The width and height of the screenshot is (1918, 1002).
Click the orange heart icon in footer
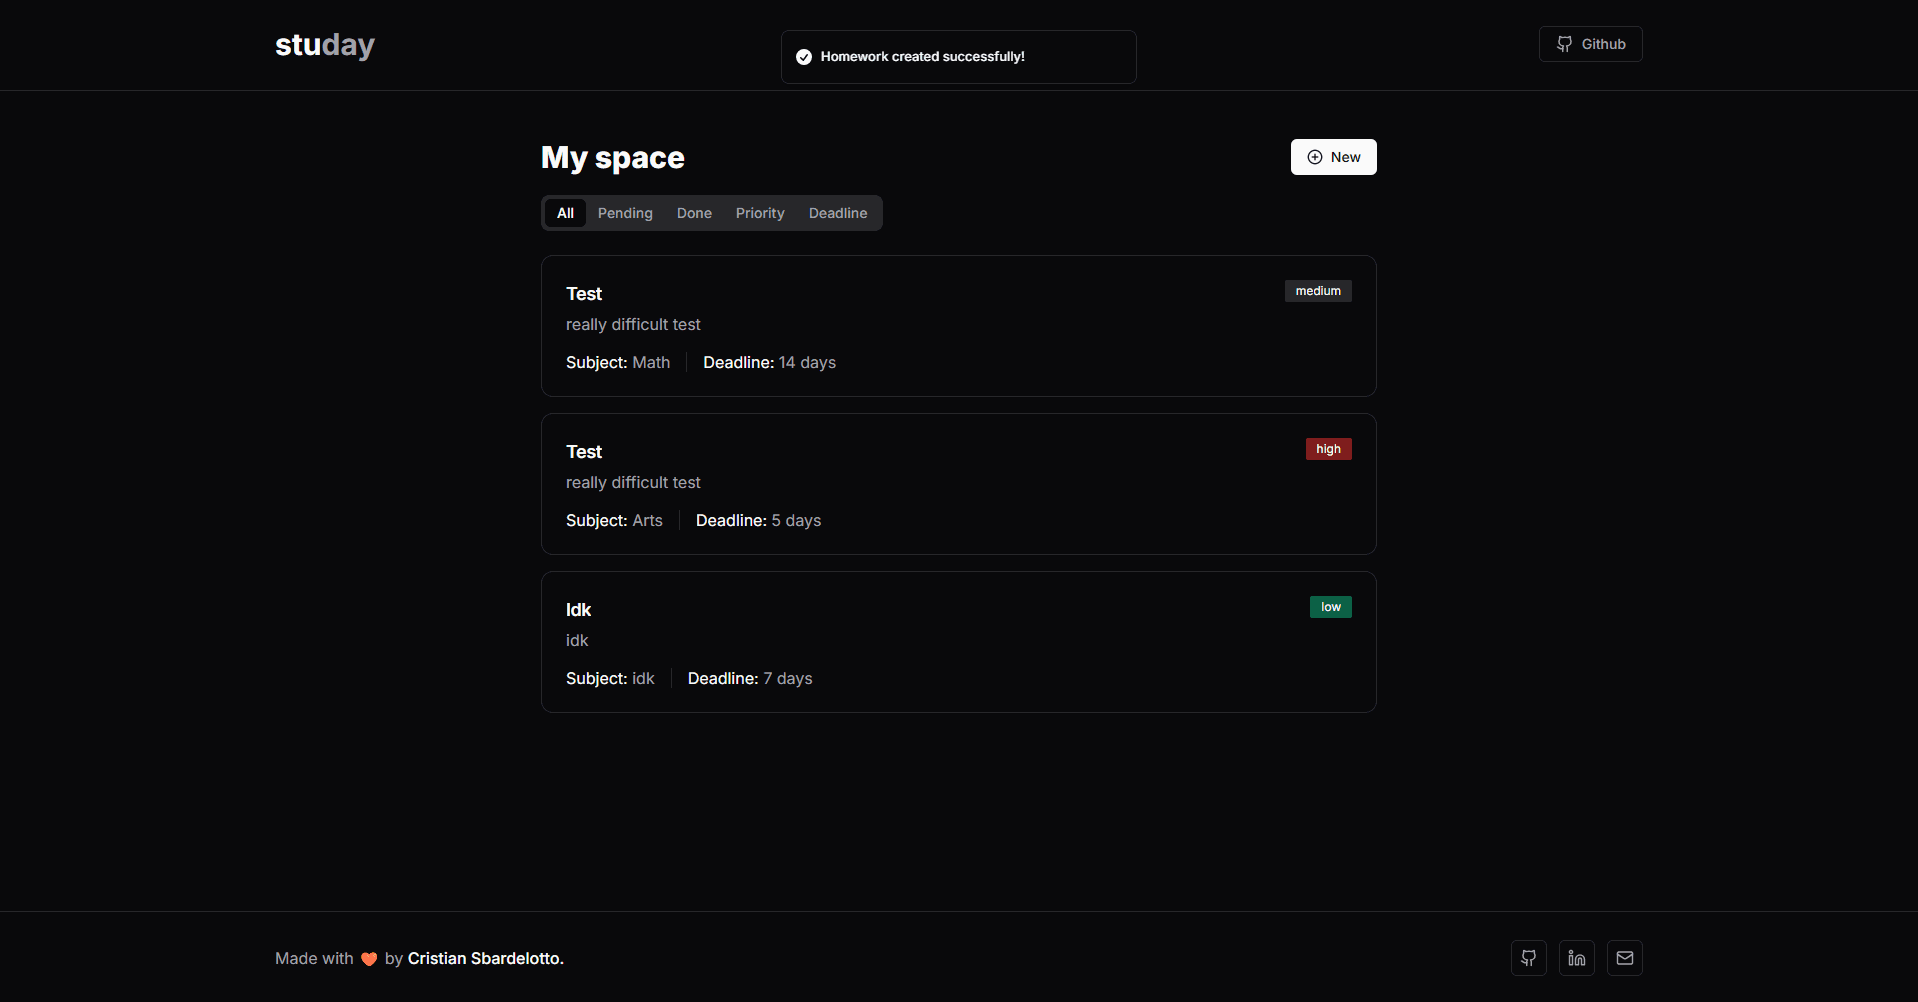point(369,959)
